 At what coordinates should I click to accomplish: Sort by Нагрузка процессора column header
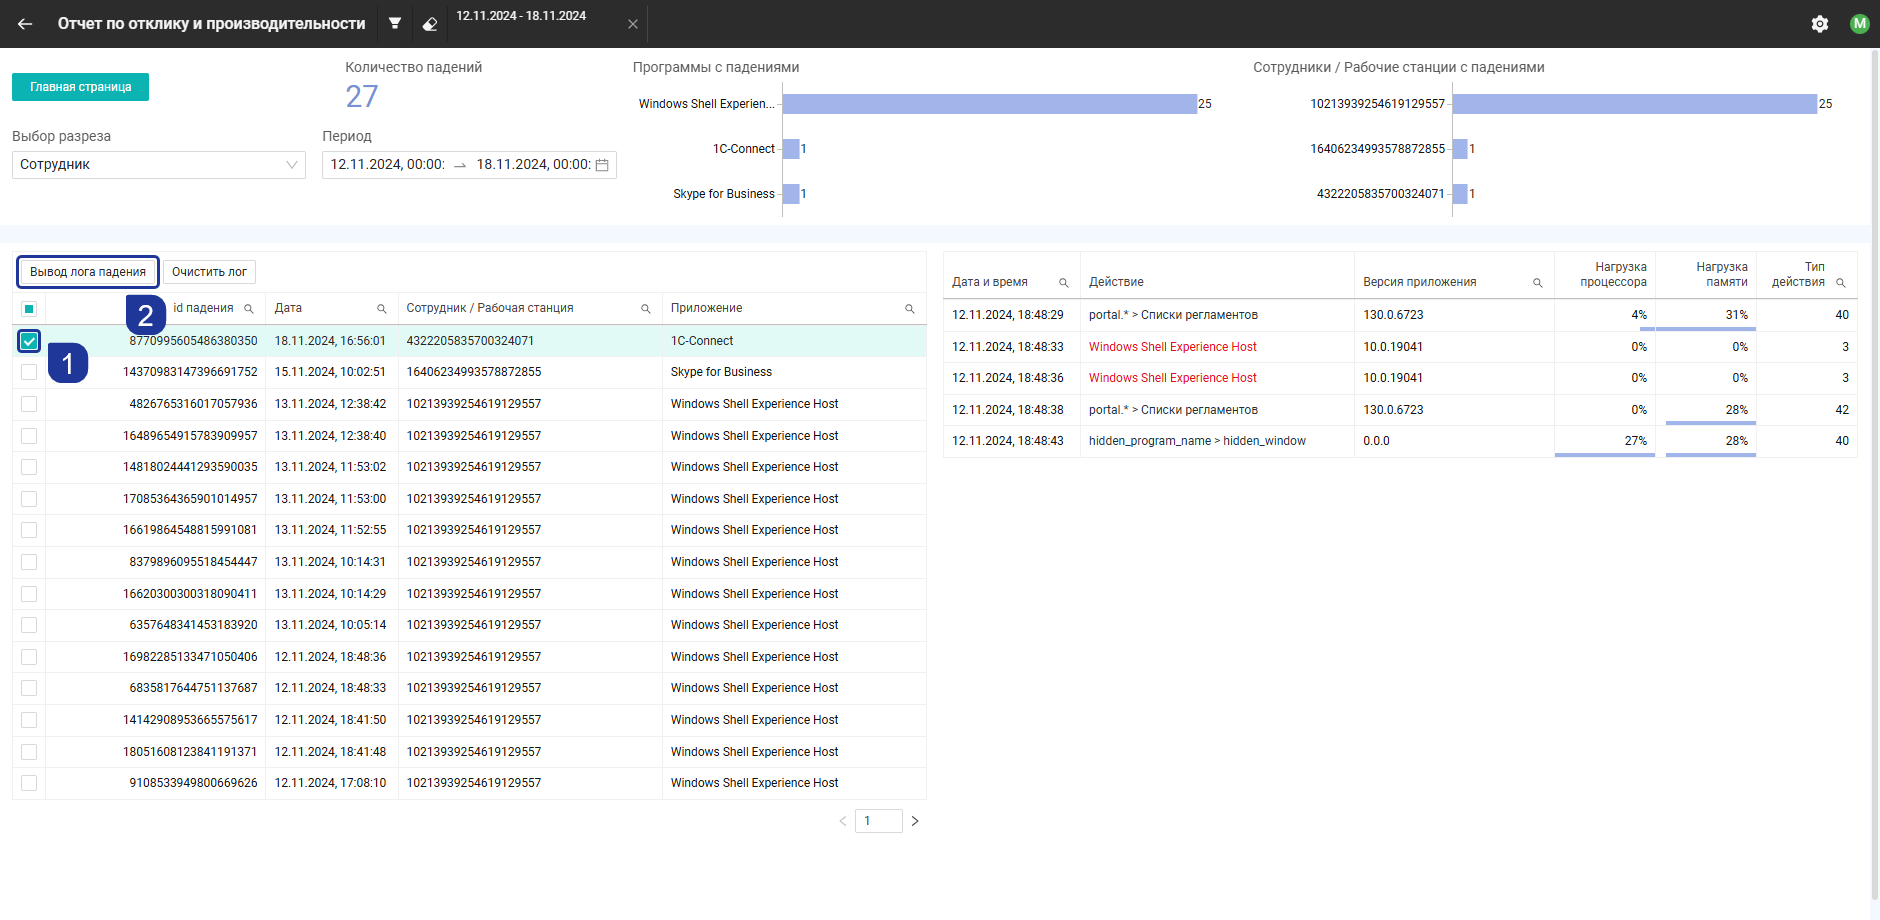coord(1613,275)
